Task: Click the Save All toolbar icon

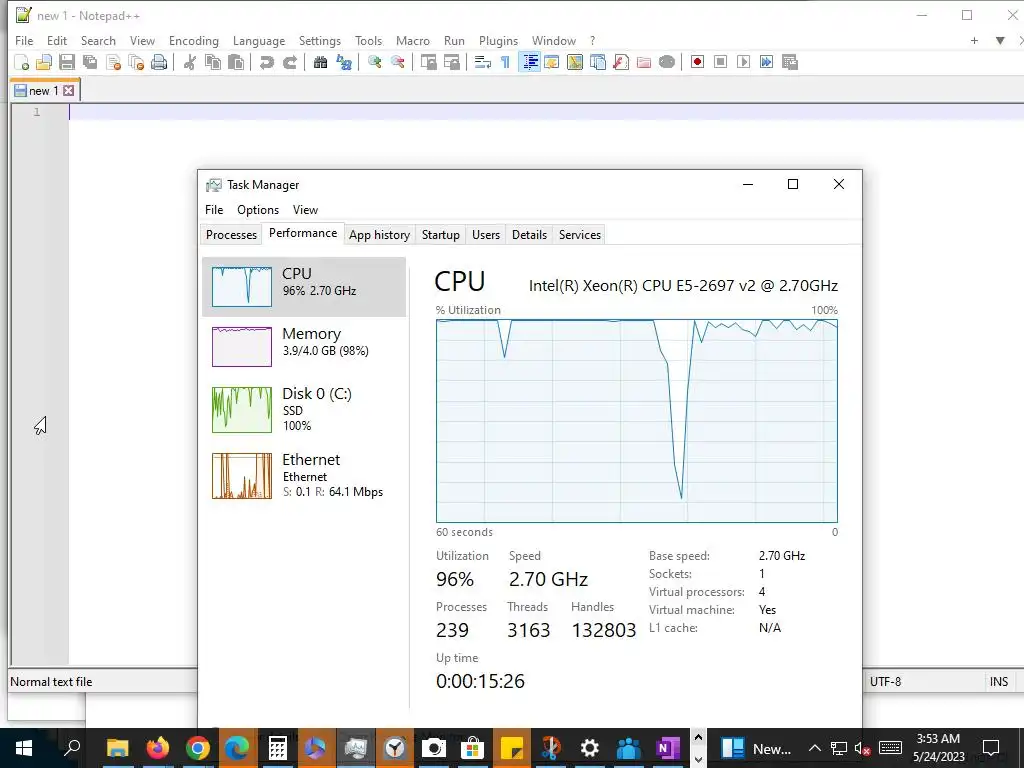Action: click(x=90, y=62)
